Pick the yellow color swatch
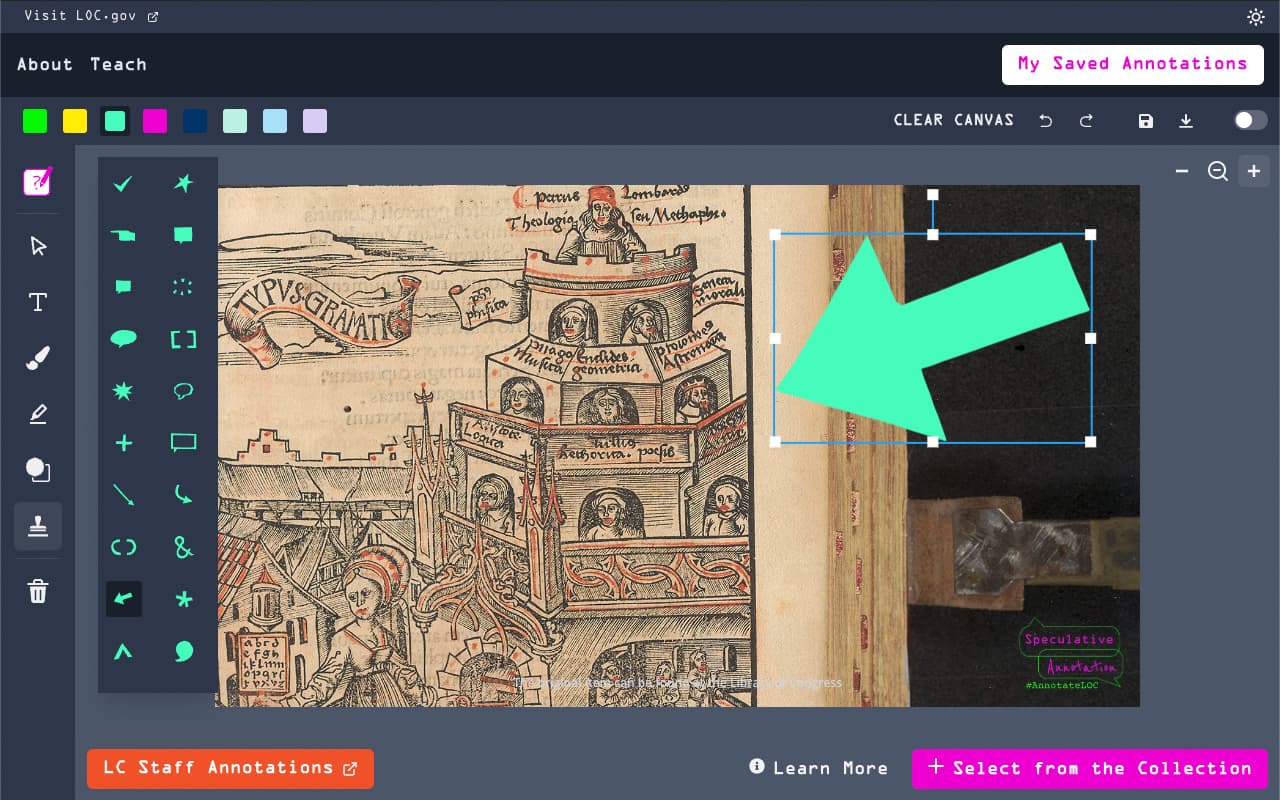This screenshot has height=800, width=1280. point(74,120)
